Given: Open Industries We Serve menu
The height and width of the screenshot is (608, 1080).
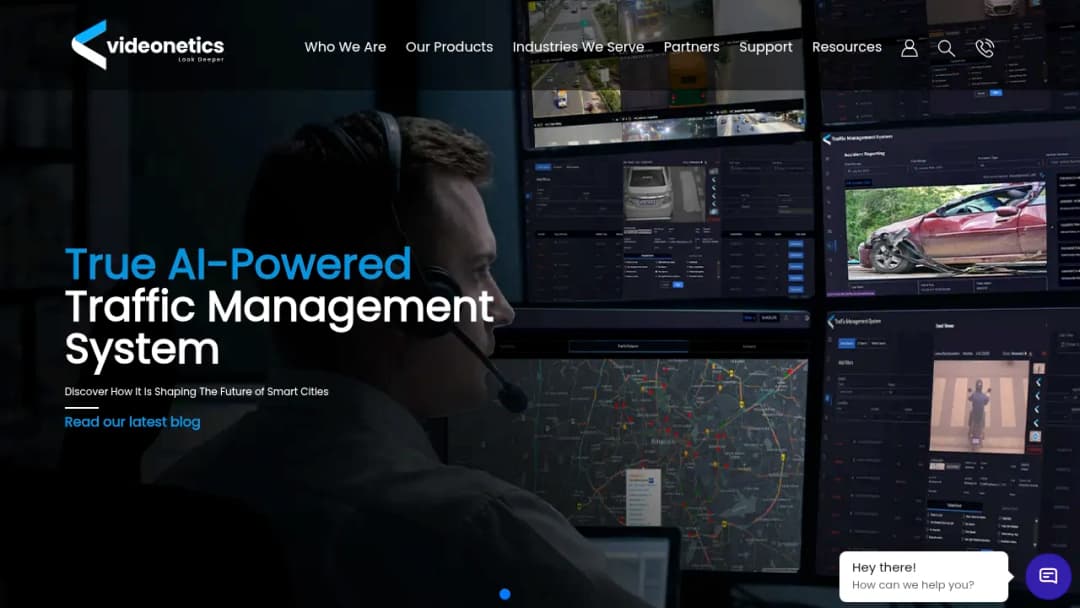Looking at the screenshot, I should click(x=579, y=47).
